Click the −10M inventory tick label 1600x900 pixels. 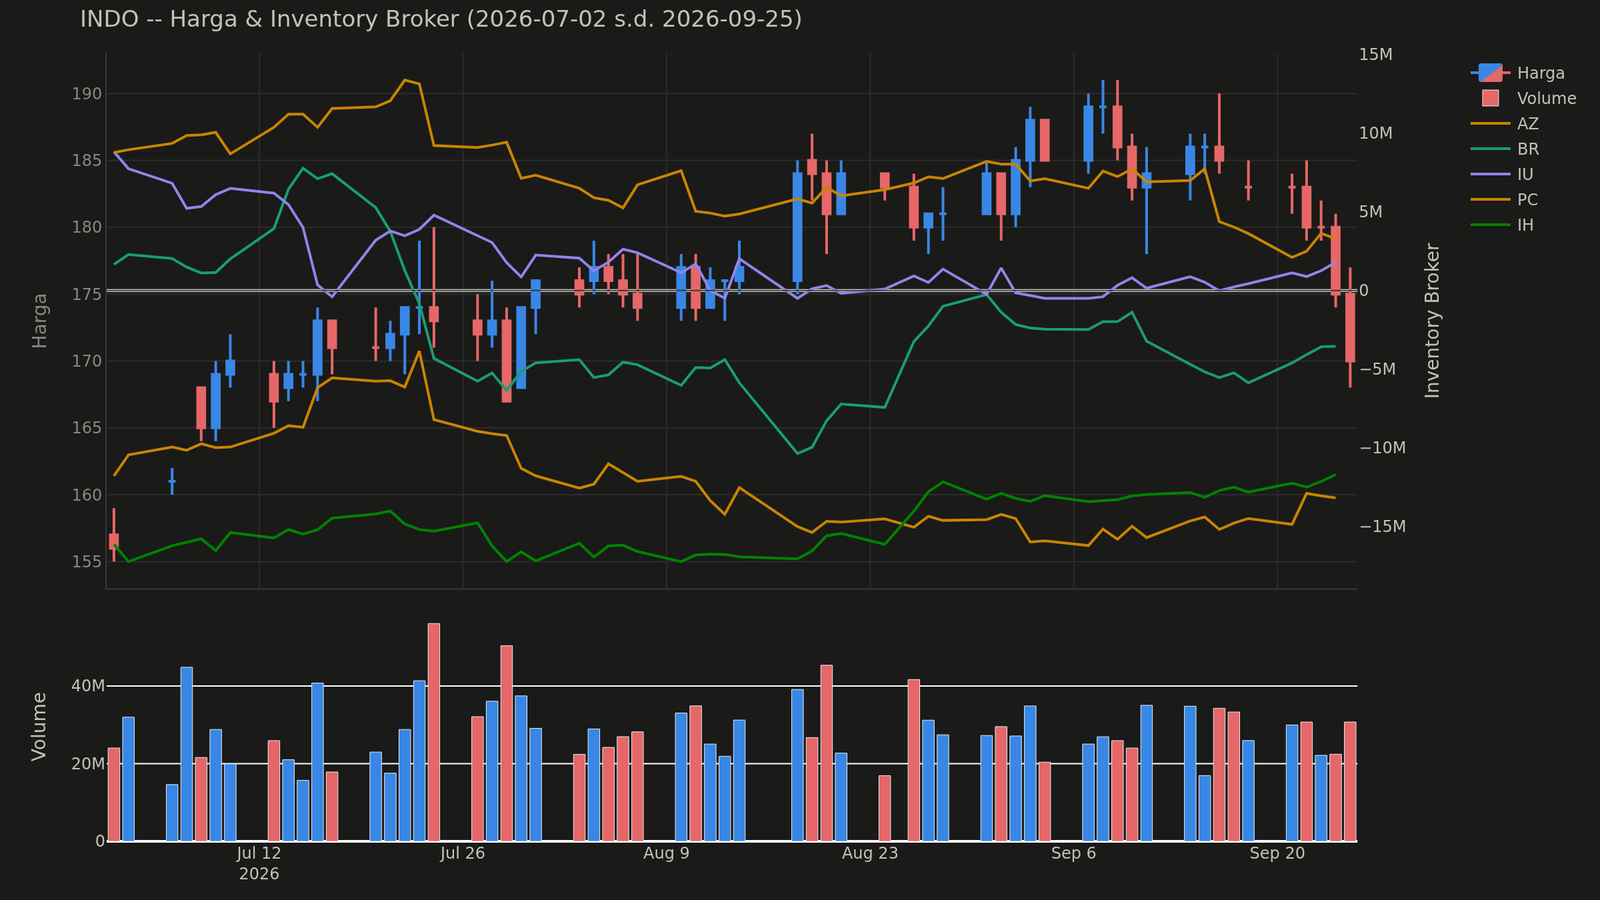1383,448
